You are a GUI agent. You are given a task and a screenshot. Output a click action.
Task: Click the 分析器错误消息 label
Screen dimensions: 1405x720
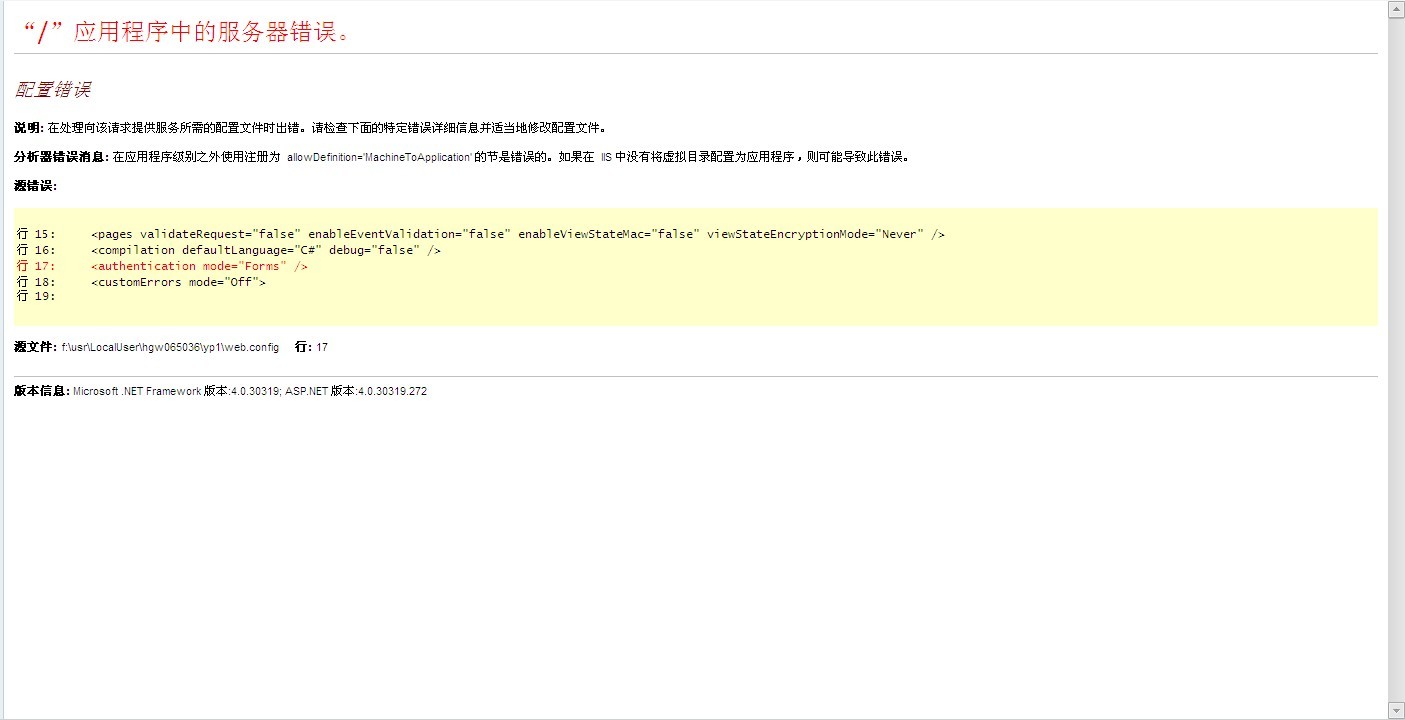coord(60,157)
